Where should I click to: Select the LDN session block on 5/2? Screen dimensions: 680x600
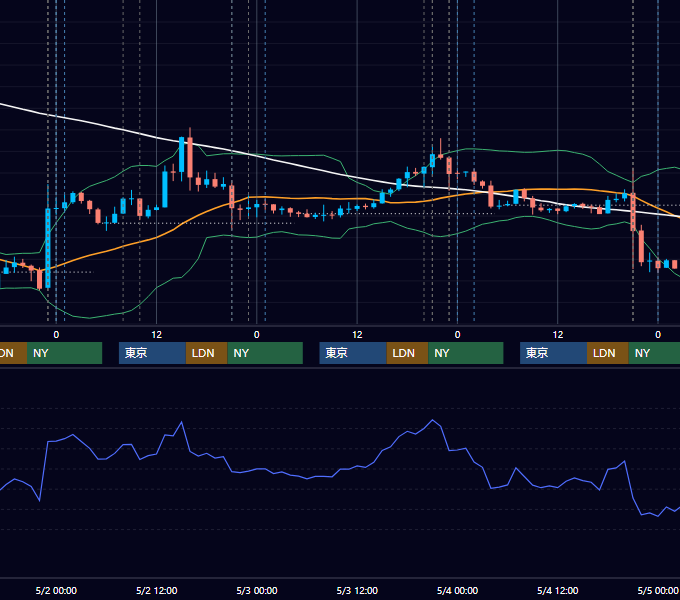(x=206, y=353)
